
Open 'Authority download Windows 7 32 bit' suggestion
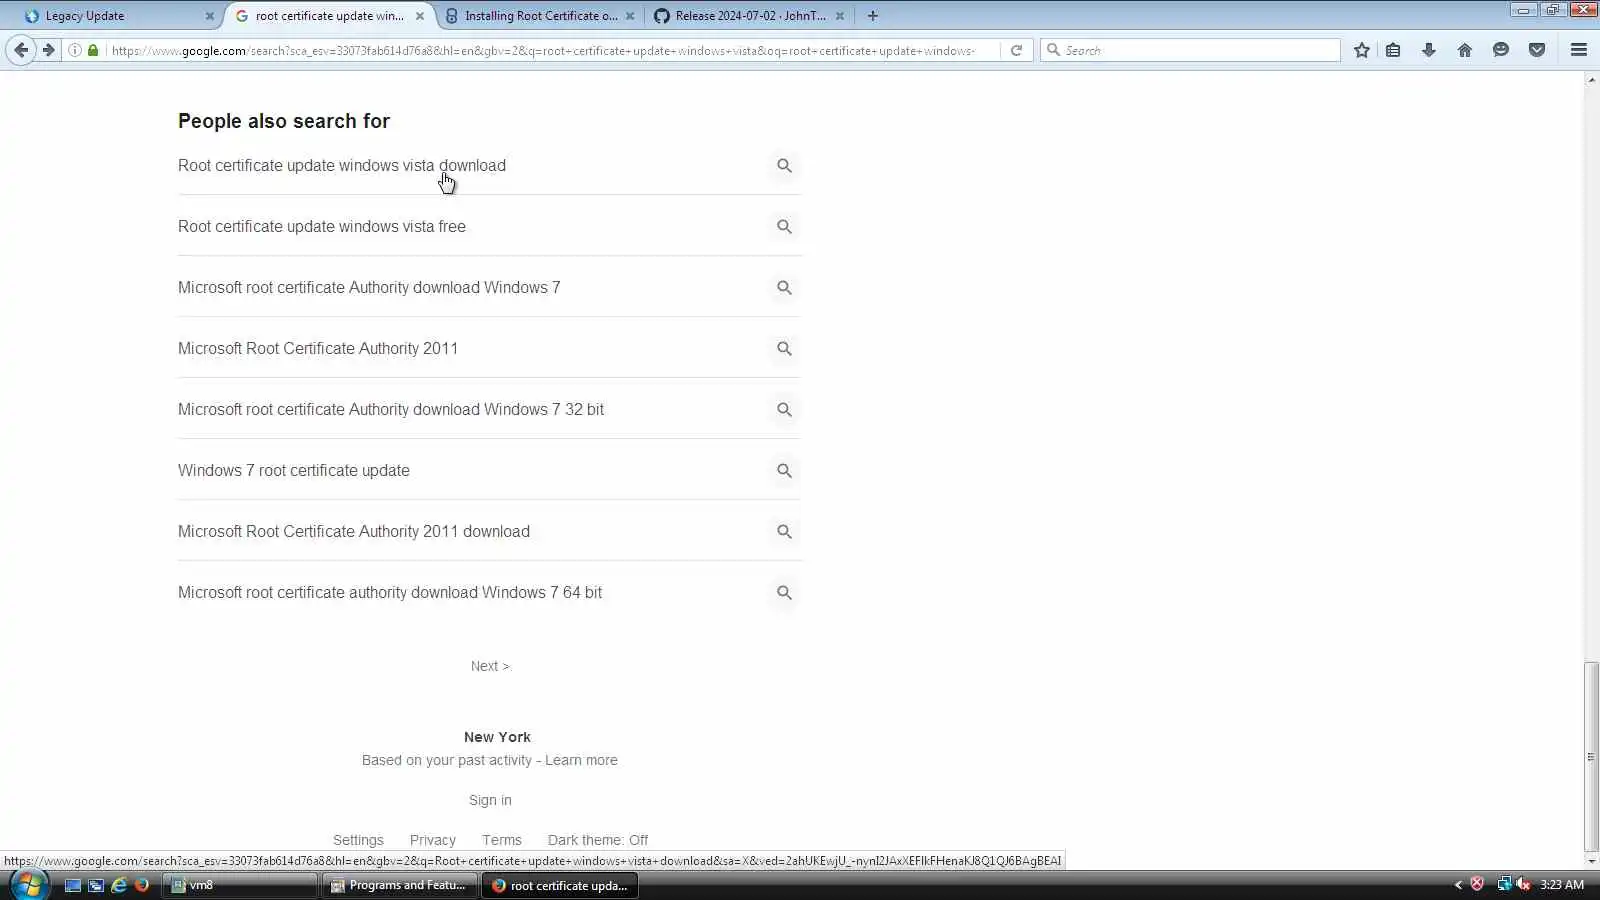click(391, 410)
